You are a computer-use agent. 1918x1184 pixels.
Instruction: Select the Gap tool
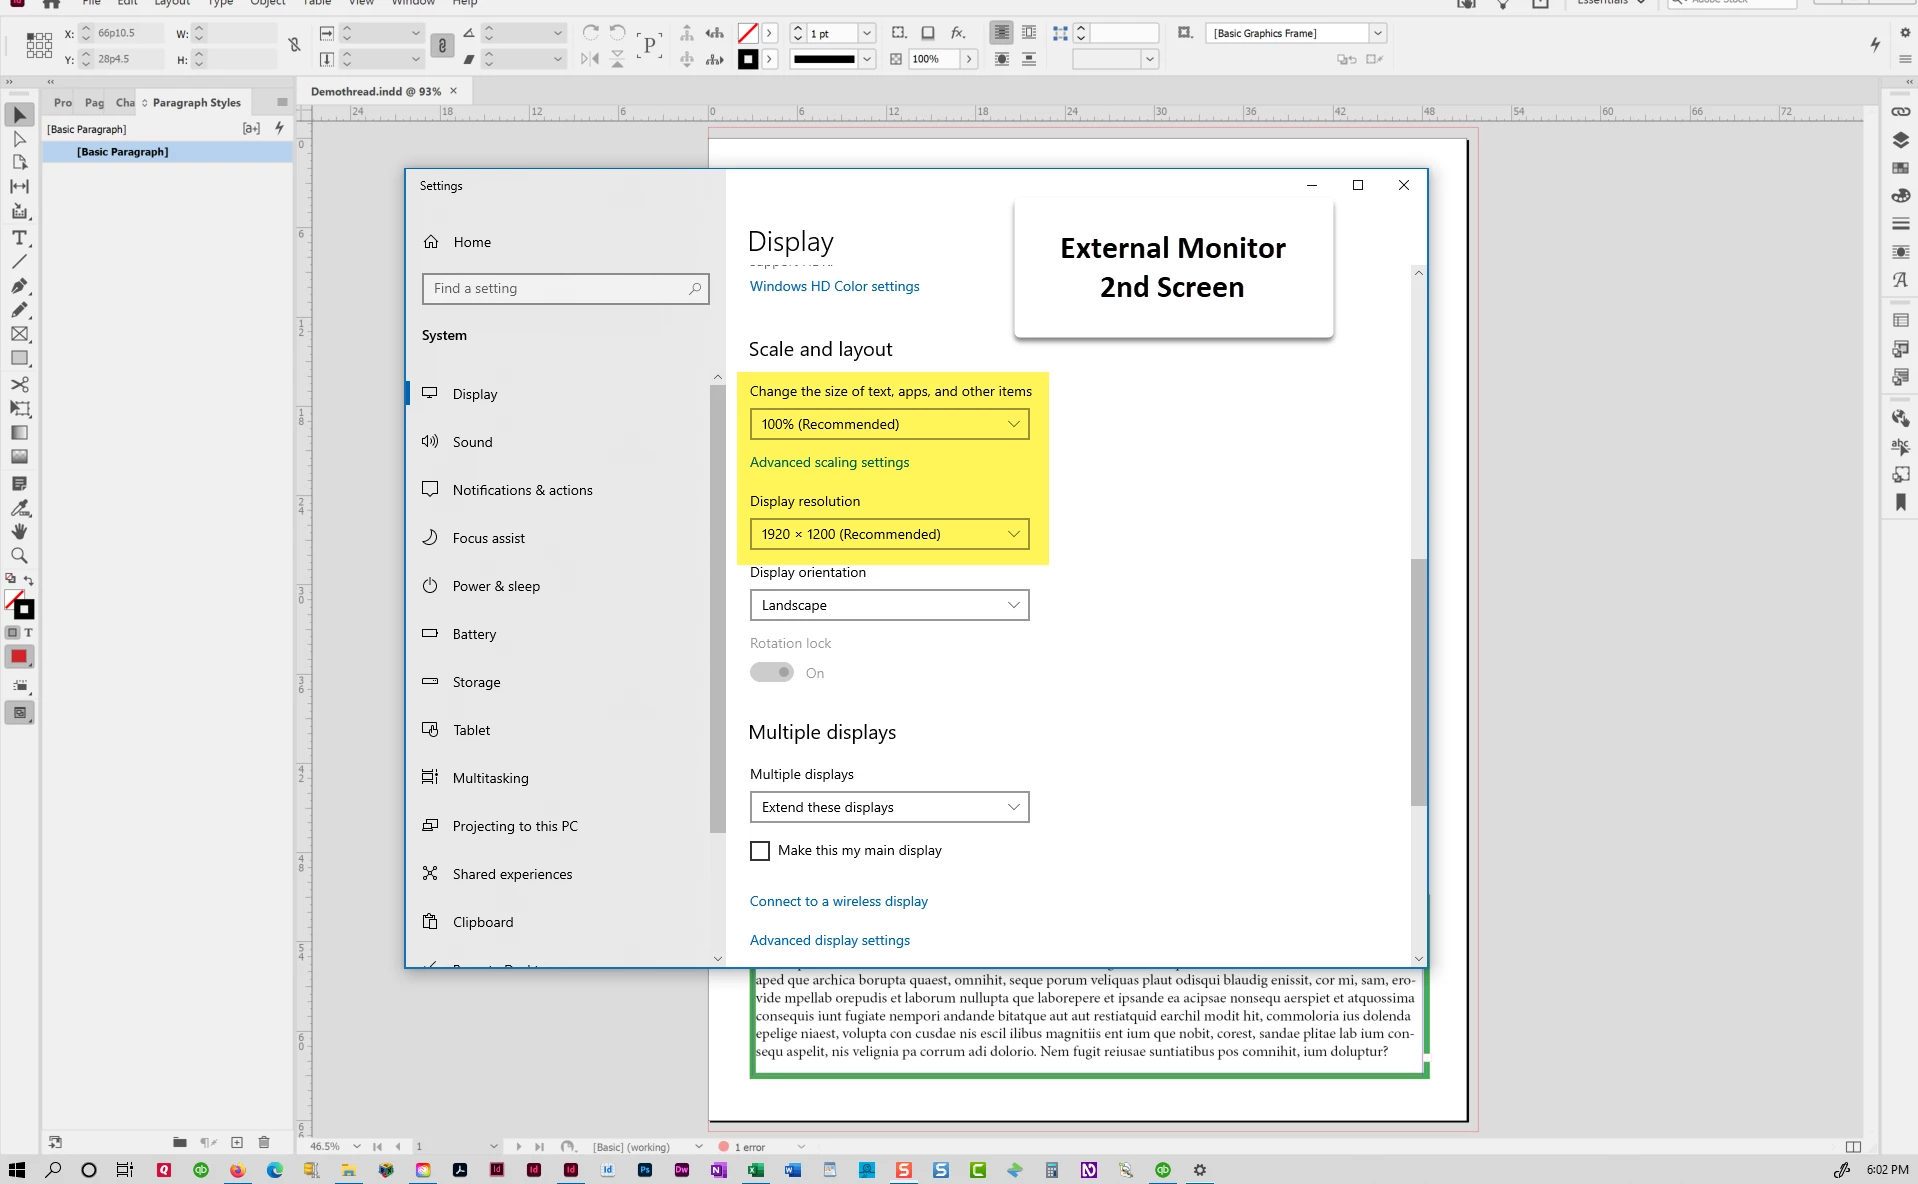pyautogui.click(x=19, y=186)
